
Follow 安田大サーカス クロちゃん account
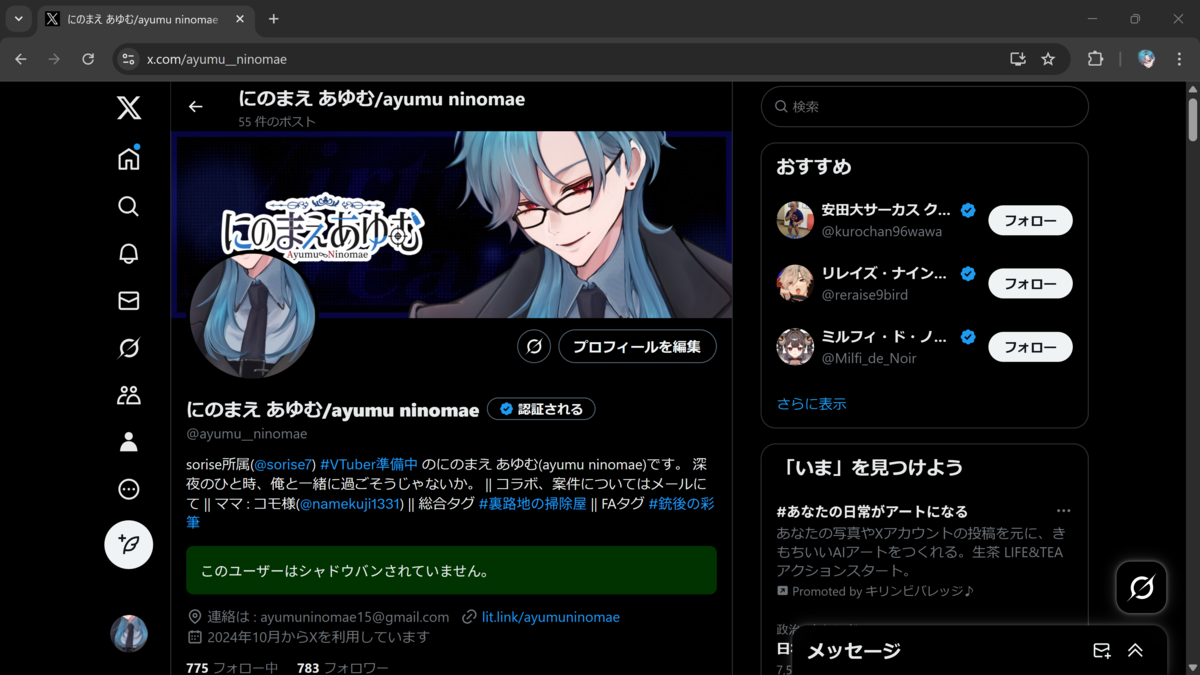[1030, 221]
